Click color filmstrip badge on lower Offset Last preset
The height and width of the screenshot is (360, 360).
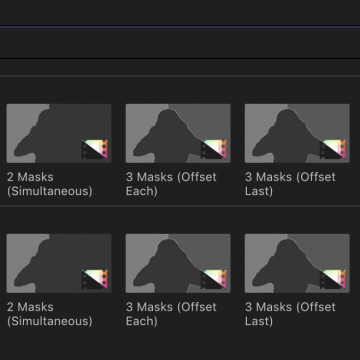333,279
